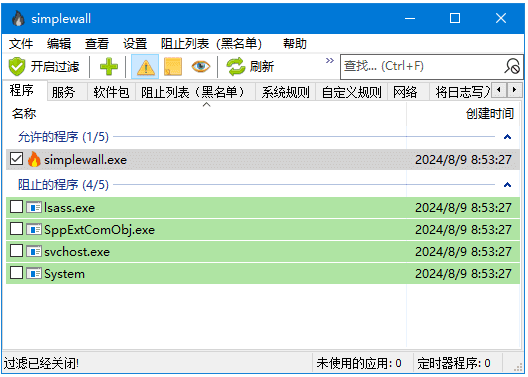Screen dimensions: 528x377
Task: Click the 开启过滤 button label
Action: point(55,67)
